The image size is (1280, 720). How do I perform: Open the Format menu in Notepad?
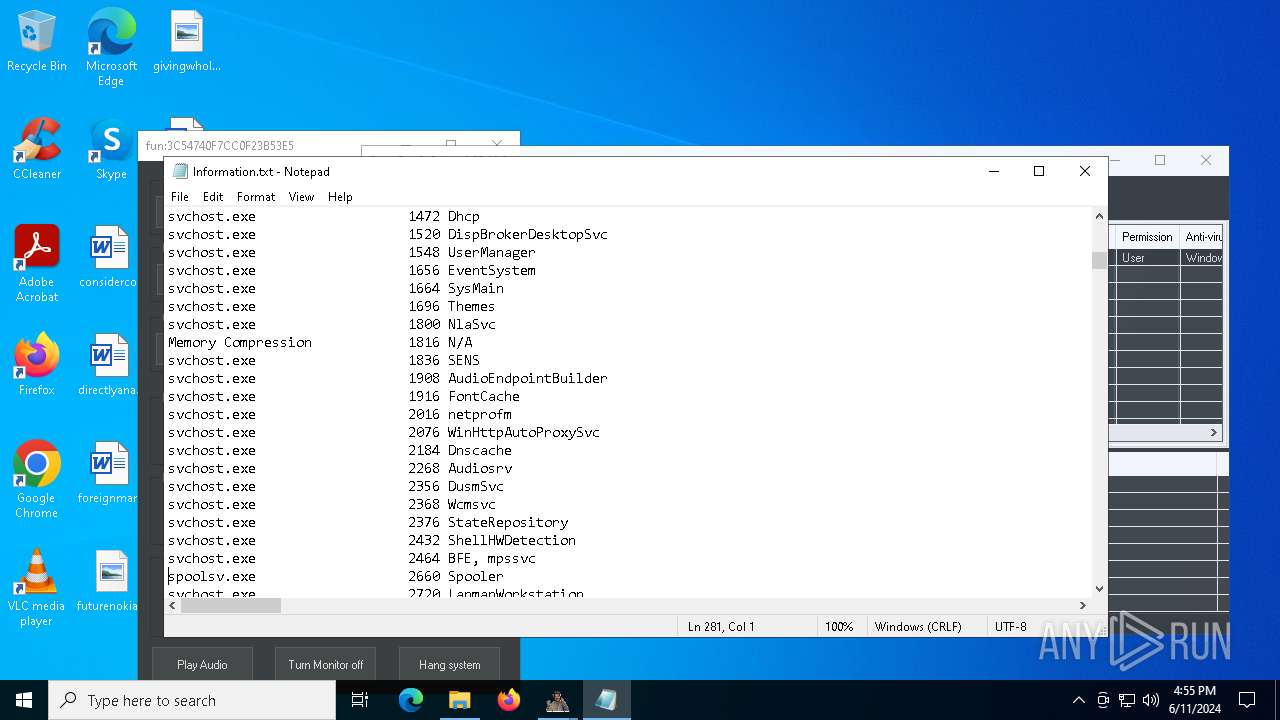pos(256,197)
